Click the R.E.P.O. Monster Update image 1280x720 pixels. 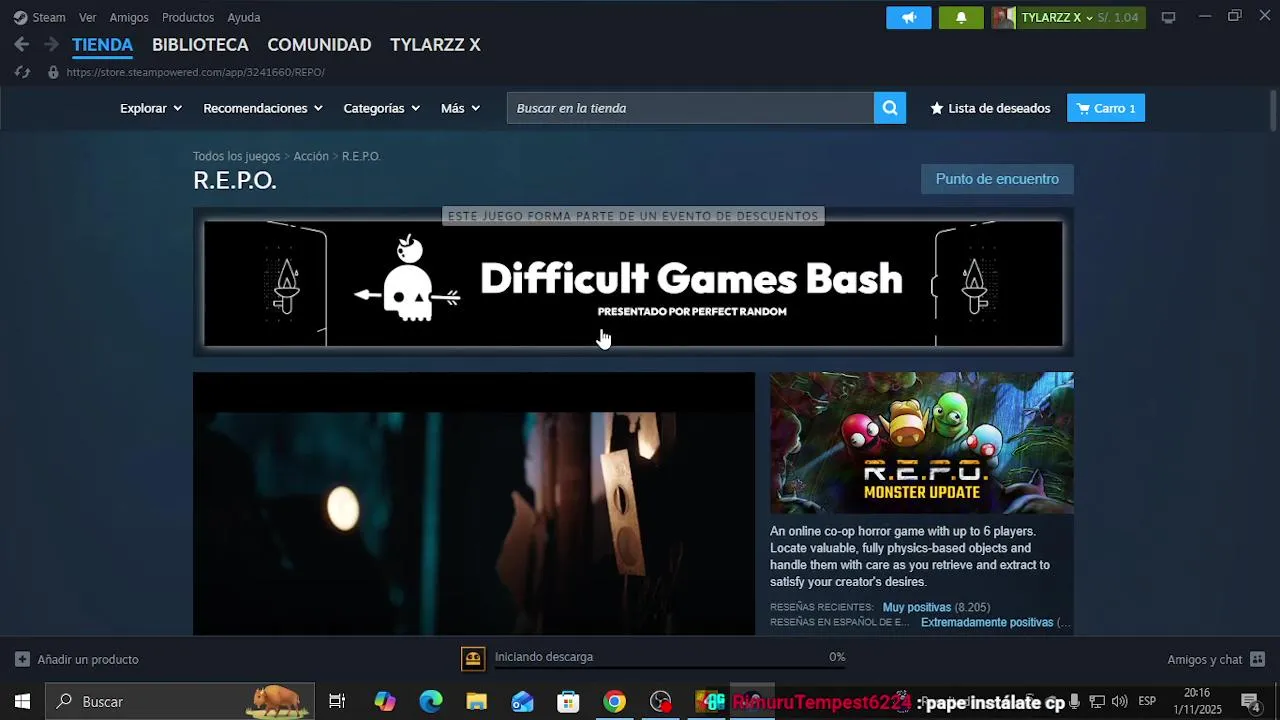922,443
